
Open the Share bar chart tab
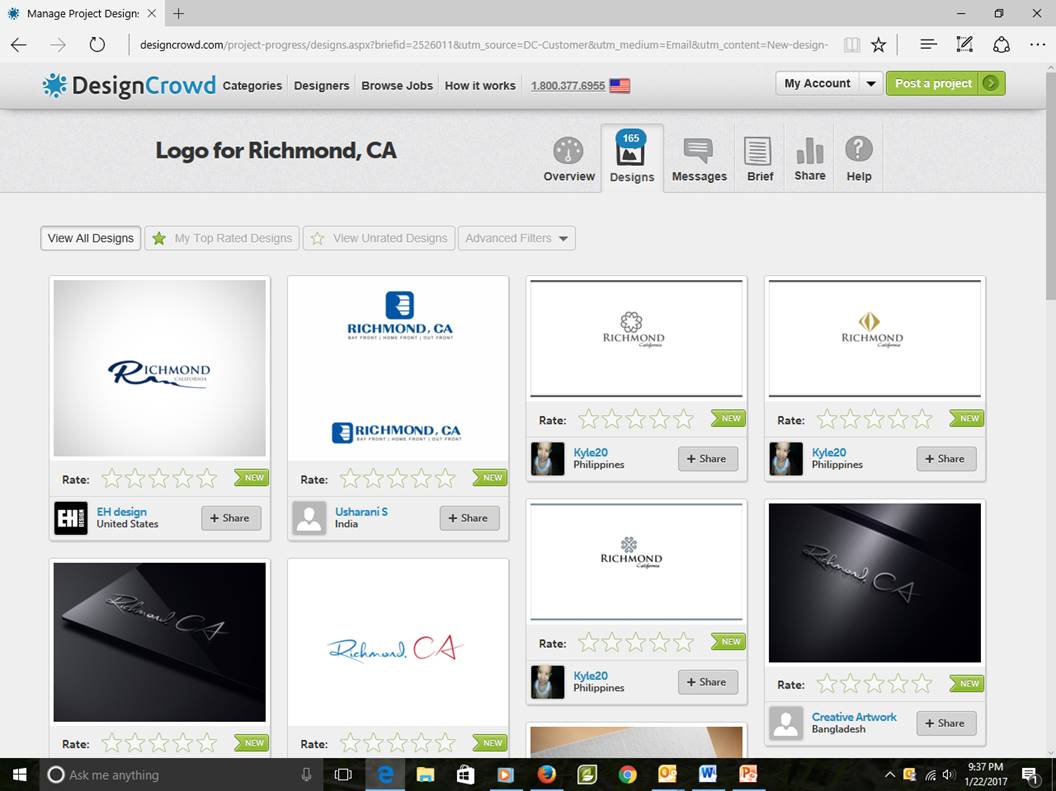(x=810, y=160)
